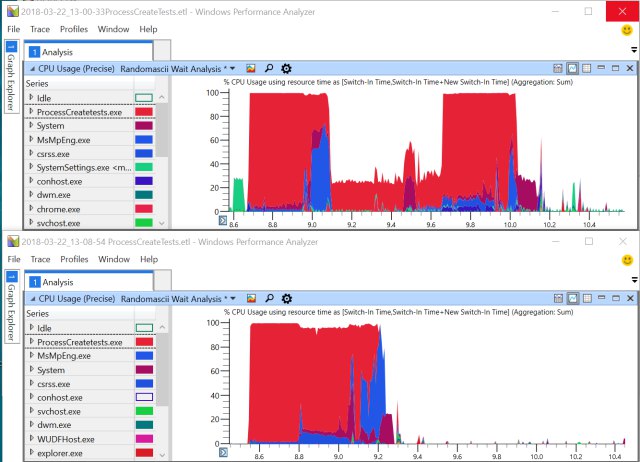Click Randomascii Wait Analysis preset in bottom window
Viewport: 640px width, 462px height.
[171, 299]
